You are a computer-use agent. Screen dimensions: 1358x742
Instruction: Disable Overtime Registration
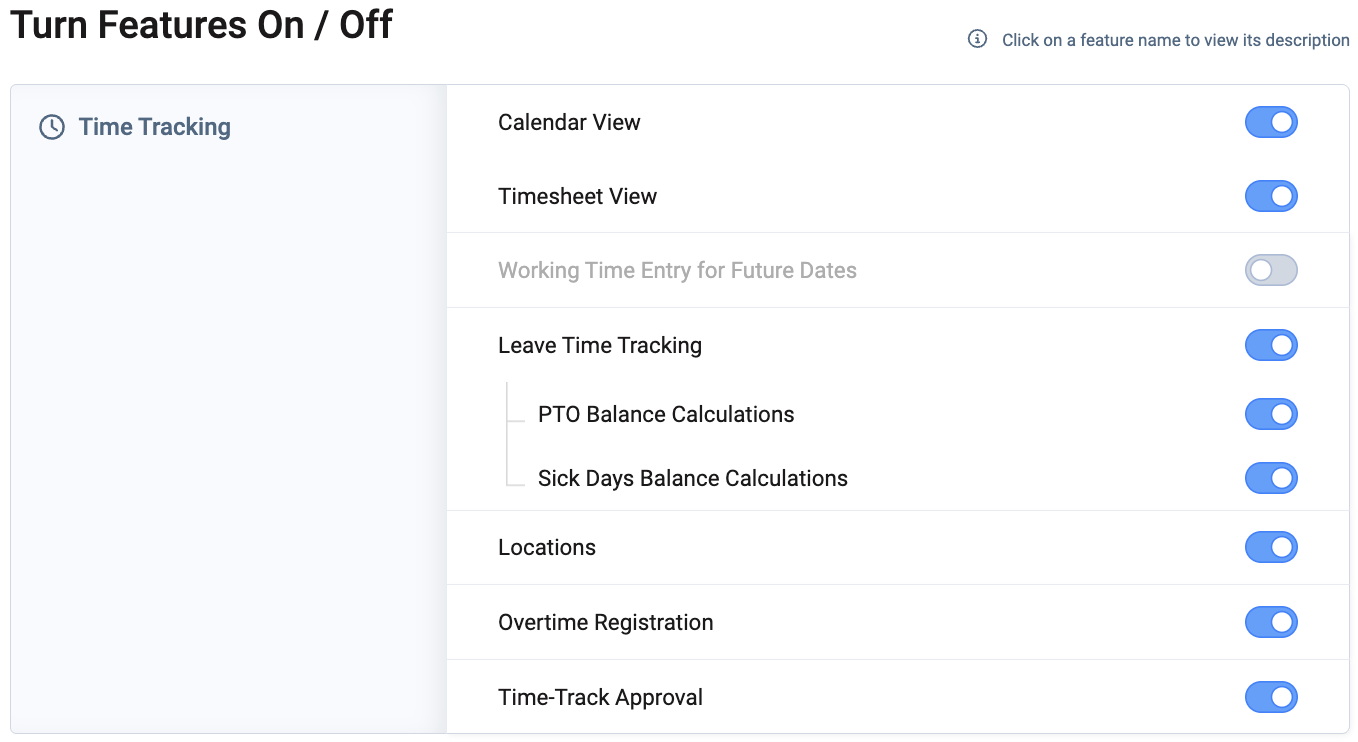1271,622
